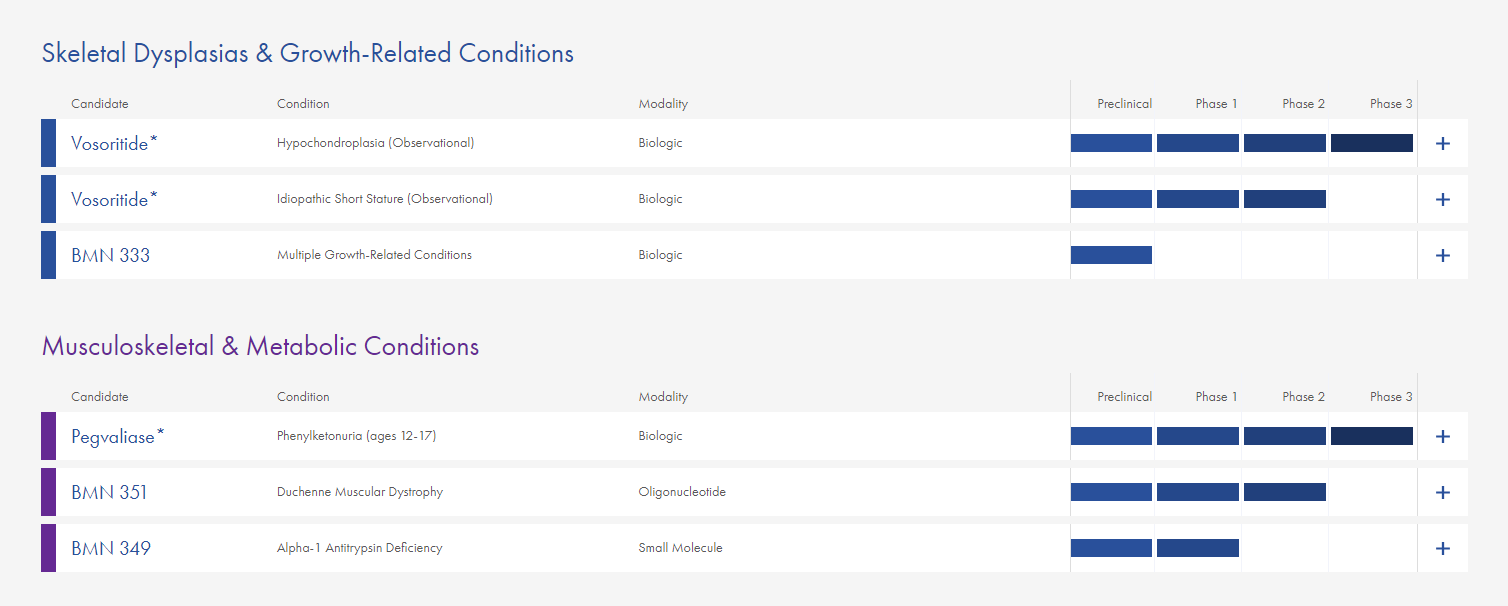Open the BMN 351 candidate link

[109, 492]
